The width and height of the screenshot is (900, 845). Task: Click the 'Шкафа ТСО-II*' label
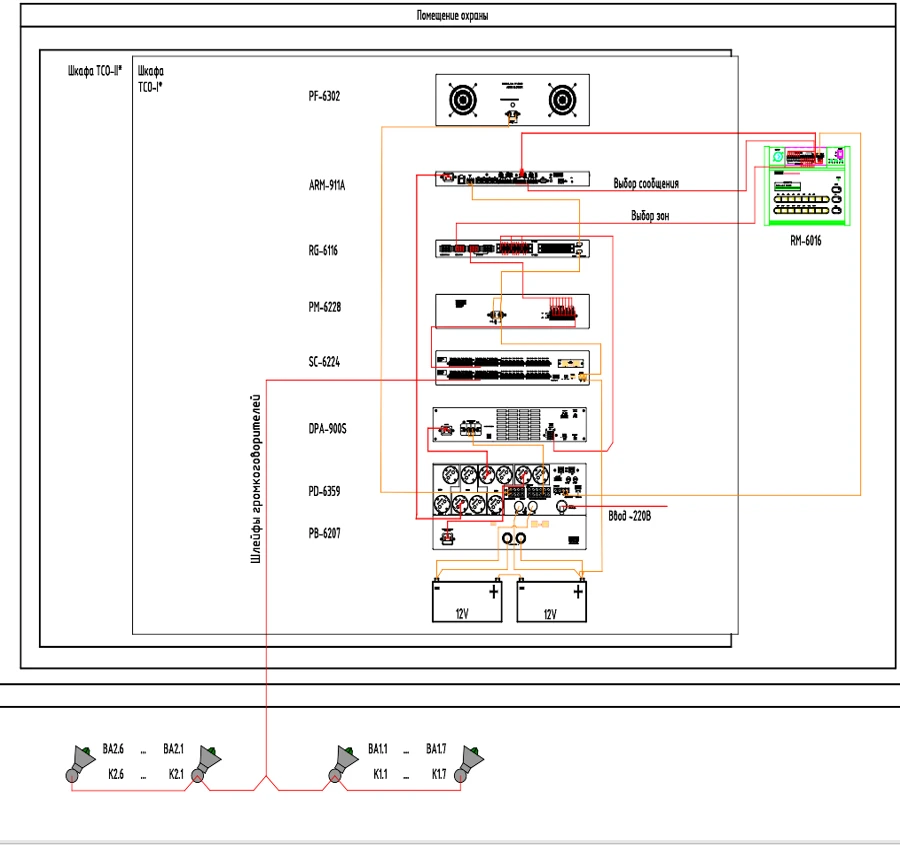[95, 71]
